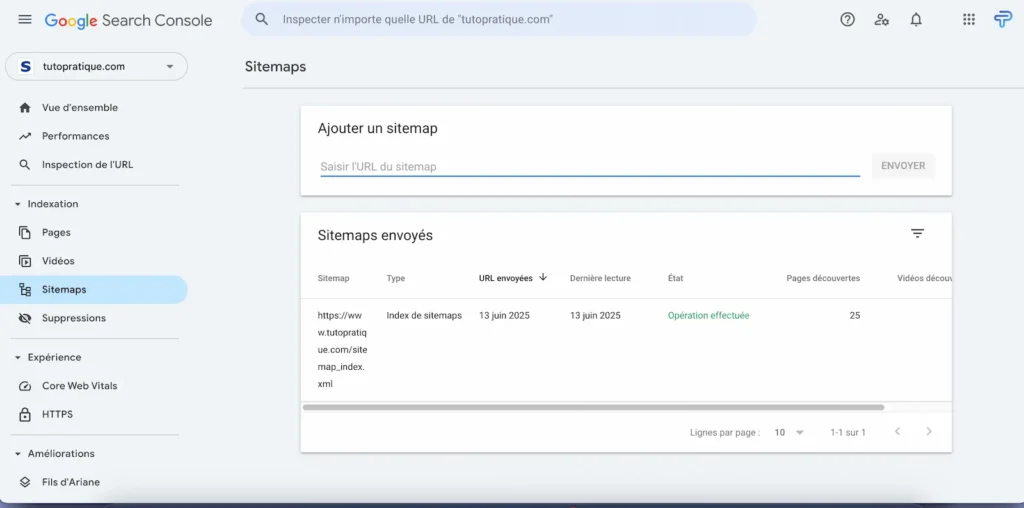Click the Fils d'Ariane layers icon
The width and height of the screenshot is (1024, 508).
(x=25, y=482)
